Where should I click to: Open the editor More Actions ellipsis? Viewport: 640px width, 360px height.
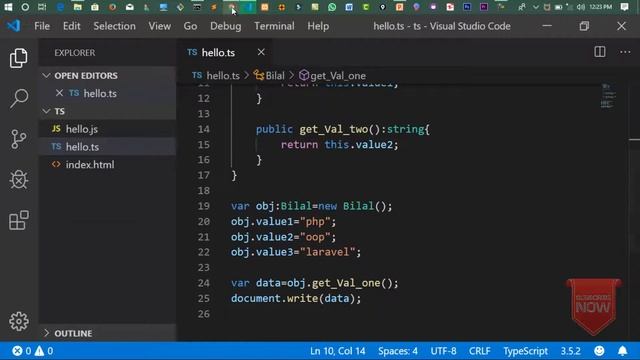(x=625, y=52)
